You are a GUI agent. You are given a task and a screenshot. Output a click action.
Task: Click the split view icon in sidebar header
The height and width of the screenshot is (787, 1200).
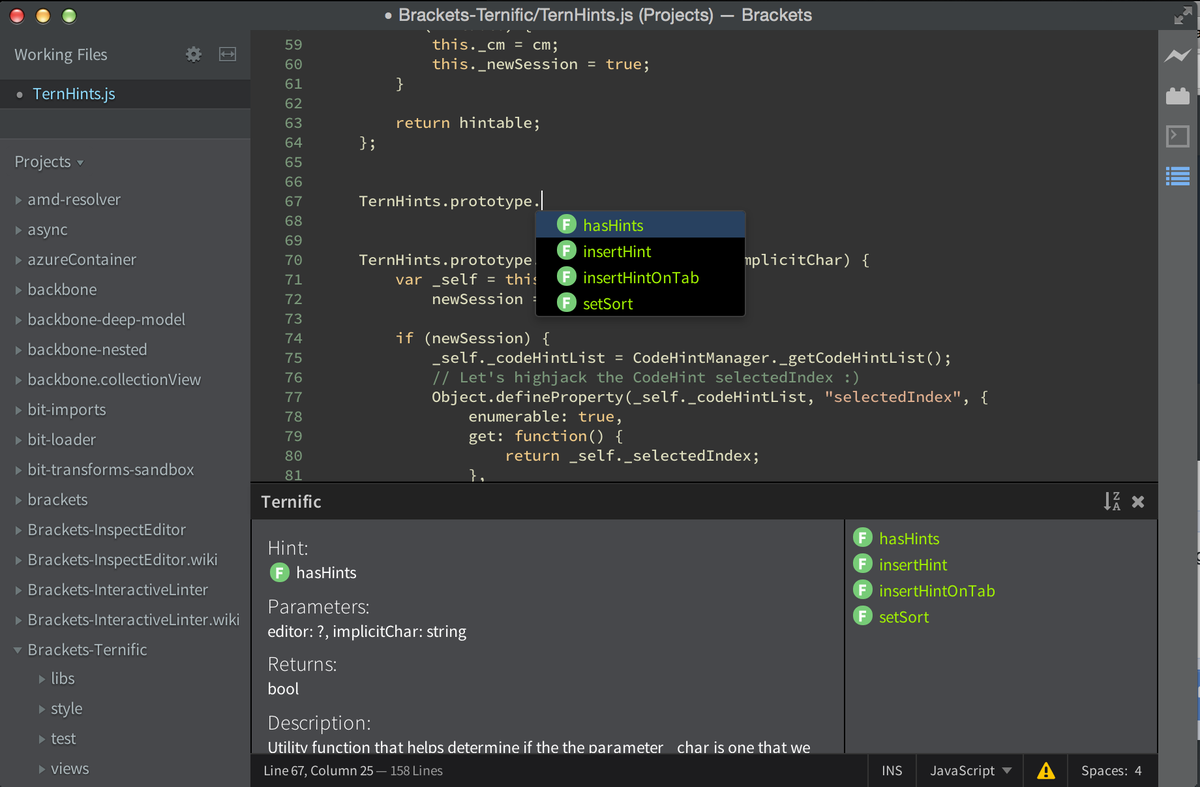pos(228,54)
